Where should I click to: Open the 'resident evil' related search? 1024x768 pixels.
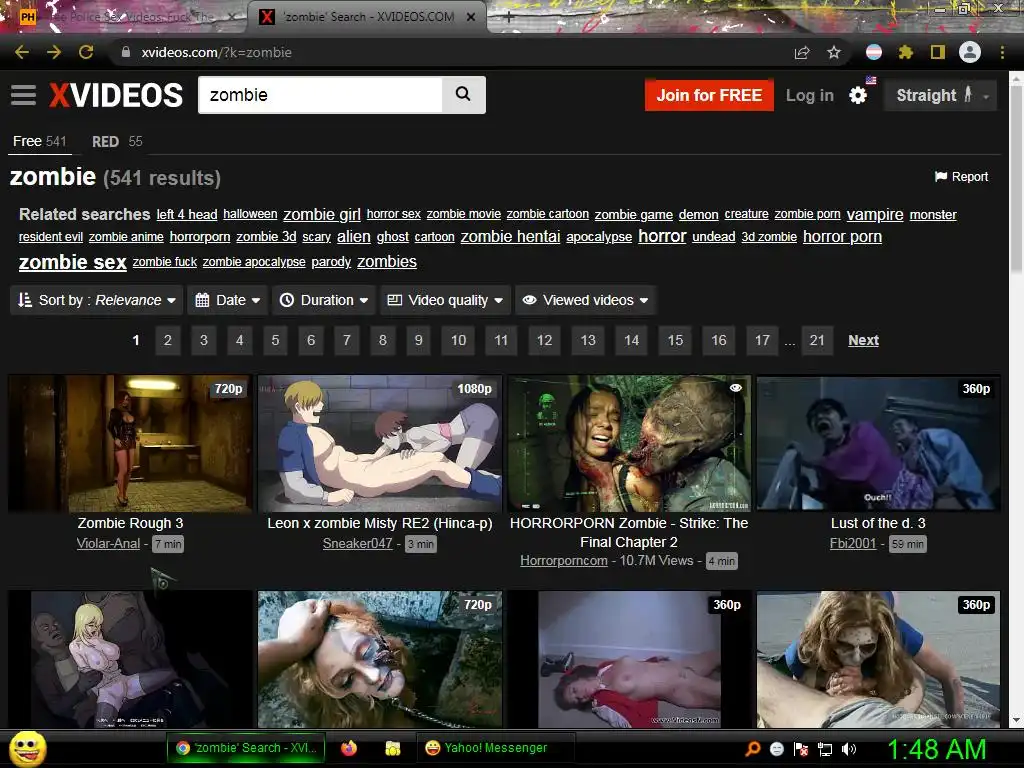51,236
